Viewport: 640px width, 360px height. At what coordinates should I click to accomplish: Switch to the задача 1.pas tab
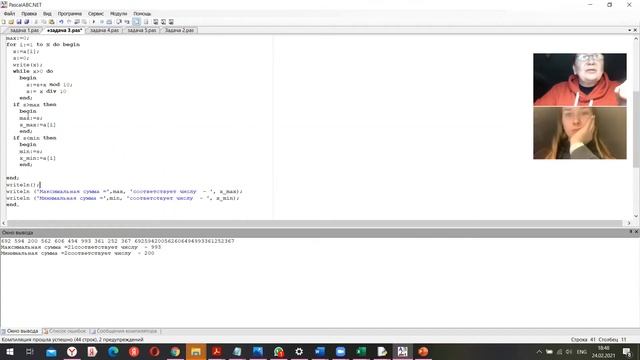pyautogui.click(x=23, y=30)
